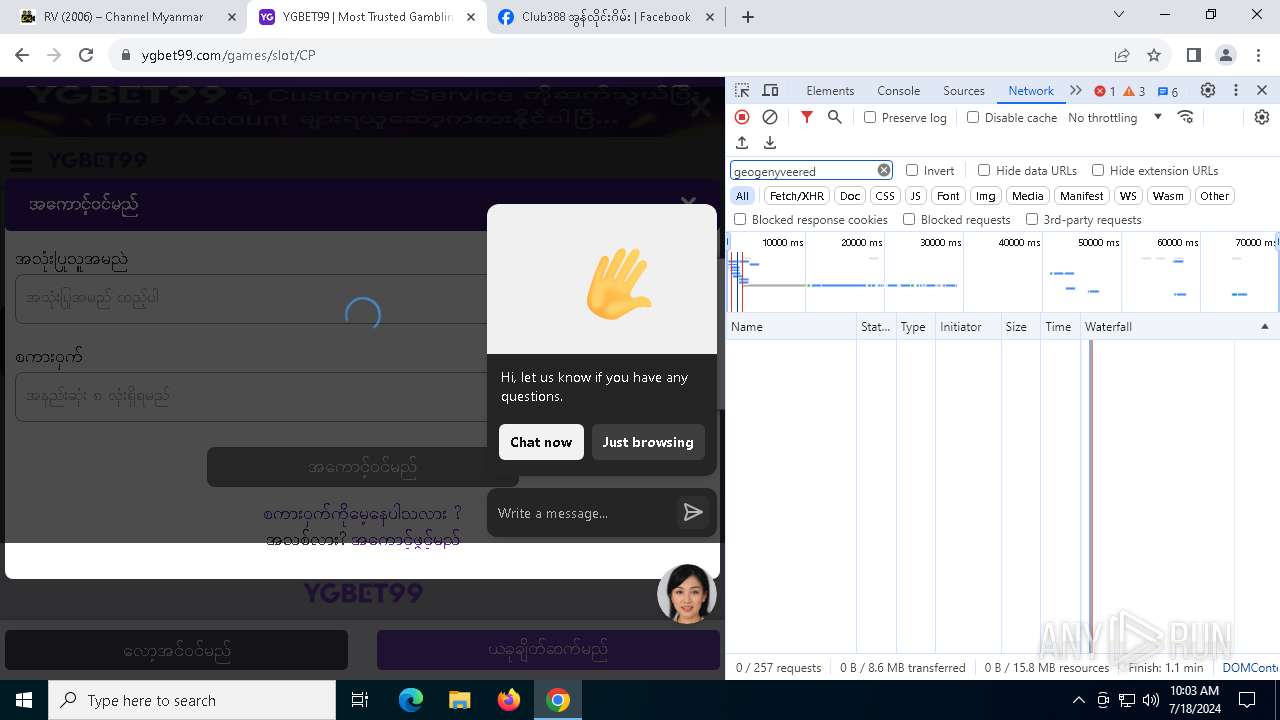Open the YGBET99 hamburger menu
Screen dimensions: 1280x720
point(20,161)
